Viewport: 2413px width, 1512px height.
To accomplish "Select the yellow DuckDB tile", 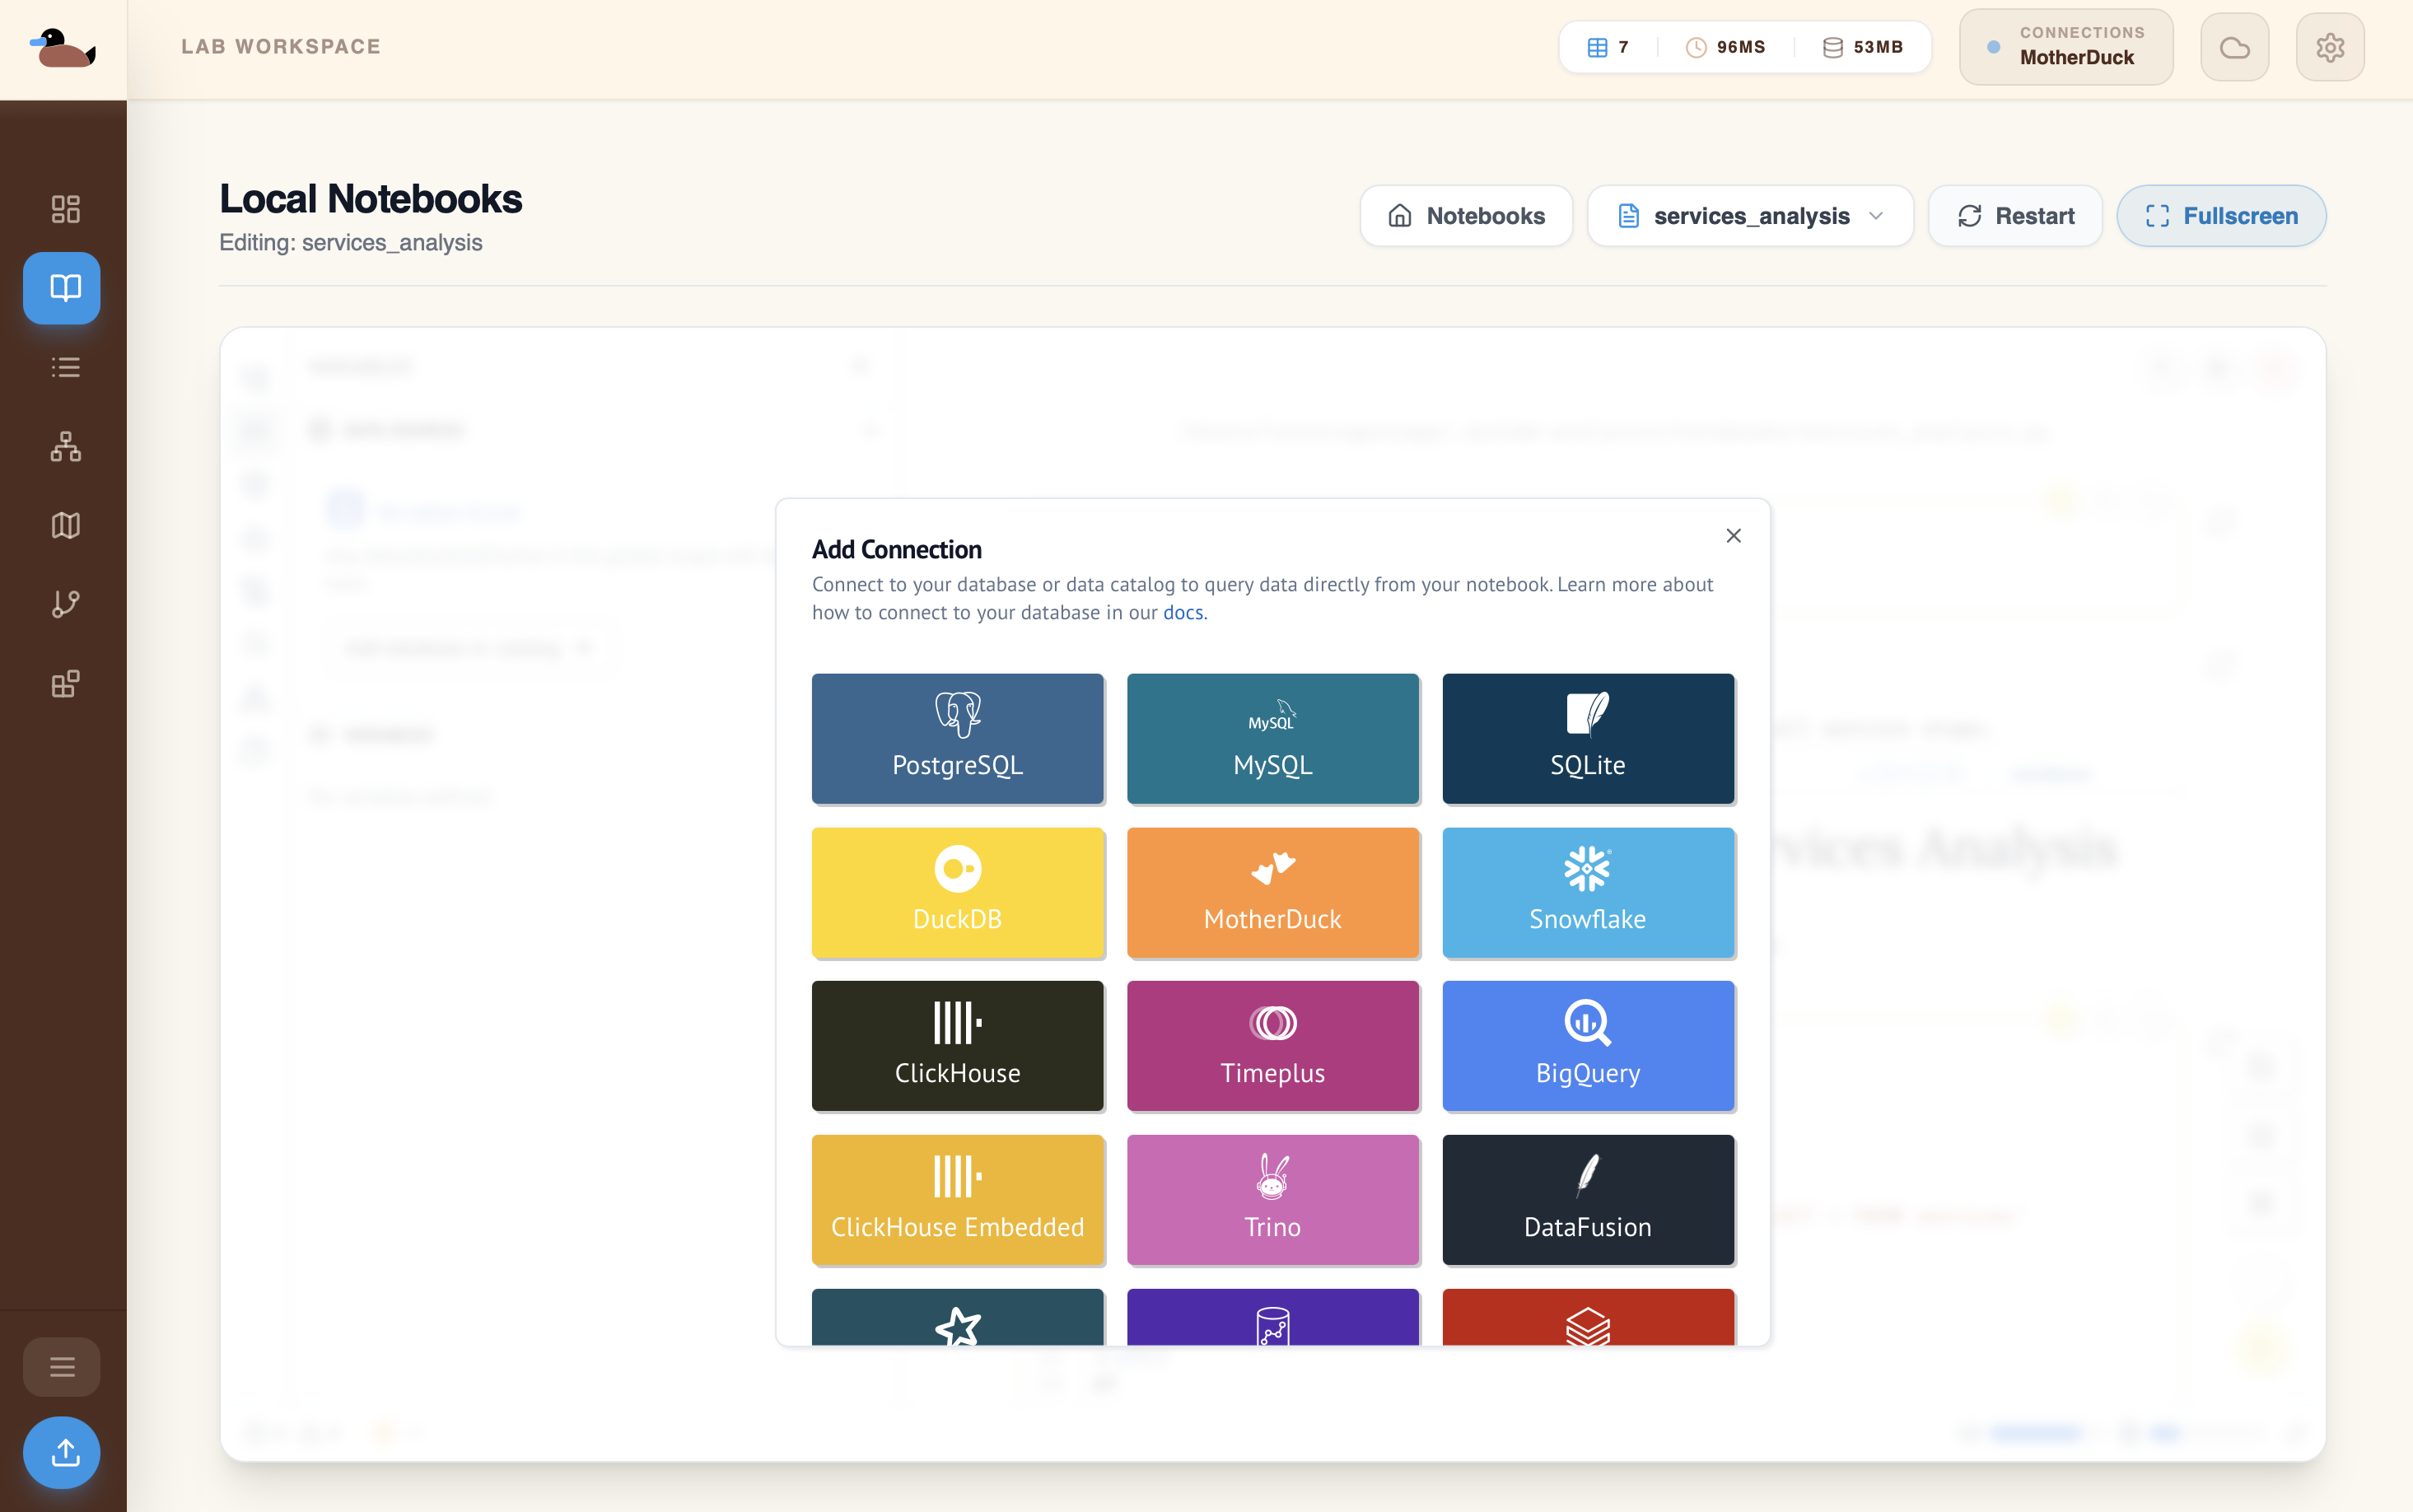I will 957,892.
